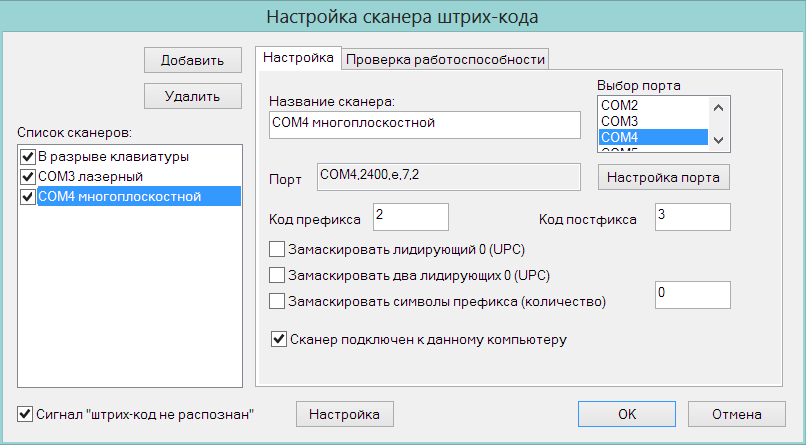Image resolution: width=806 pixels, height=445 pixels.
Task: Enable Замаскировать два лидирующих 0 (UPC)
Action: click(x=277, y=275)
